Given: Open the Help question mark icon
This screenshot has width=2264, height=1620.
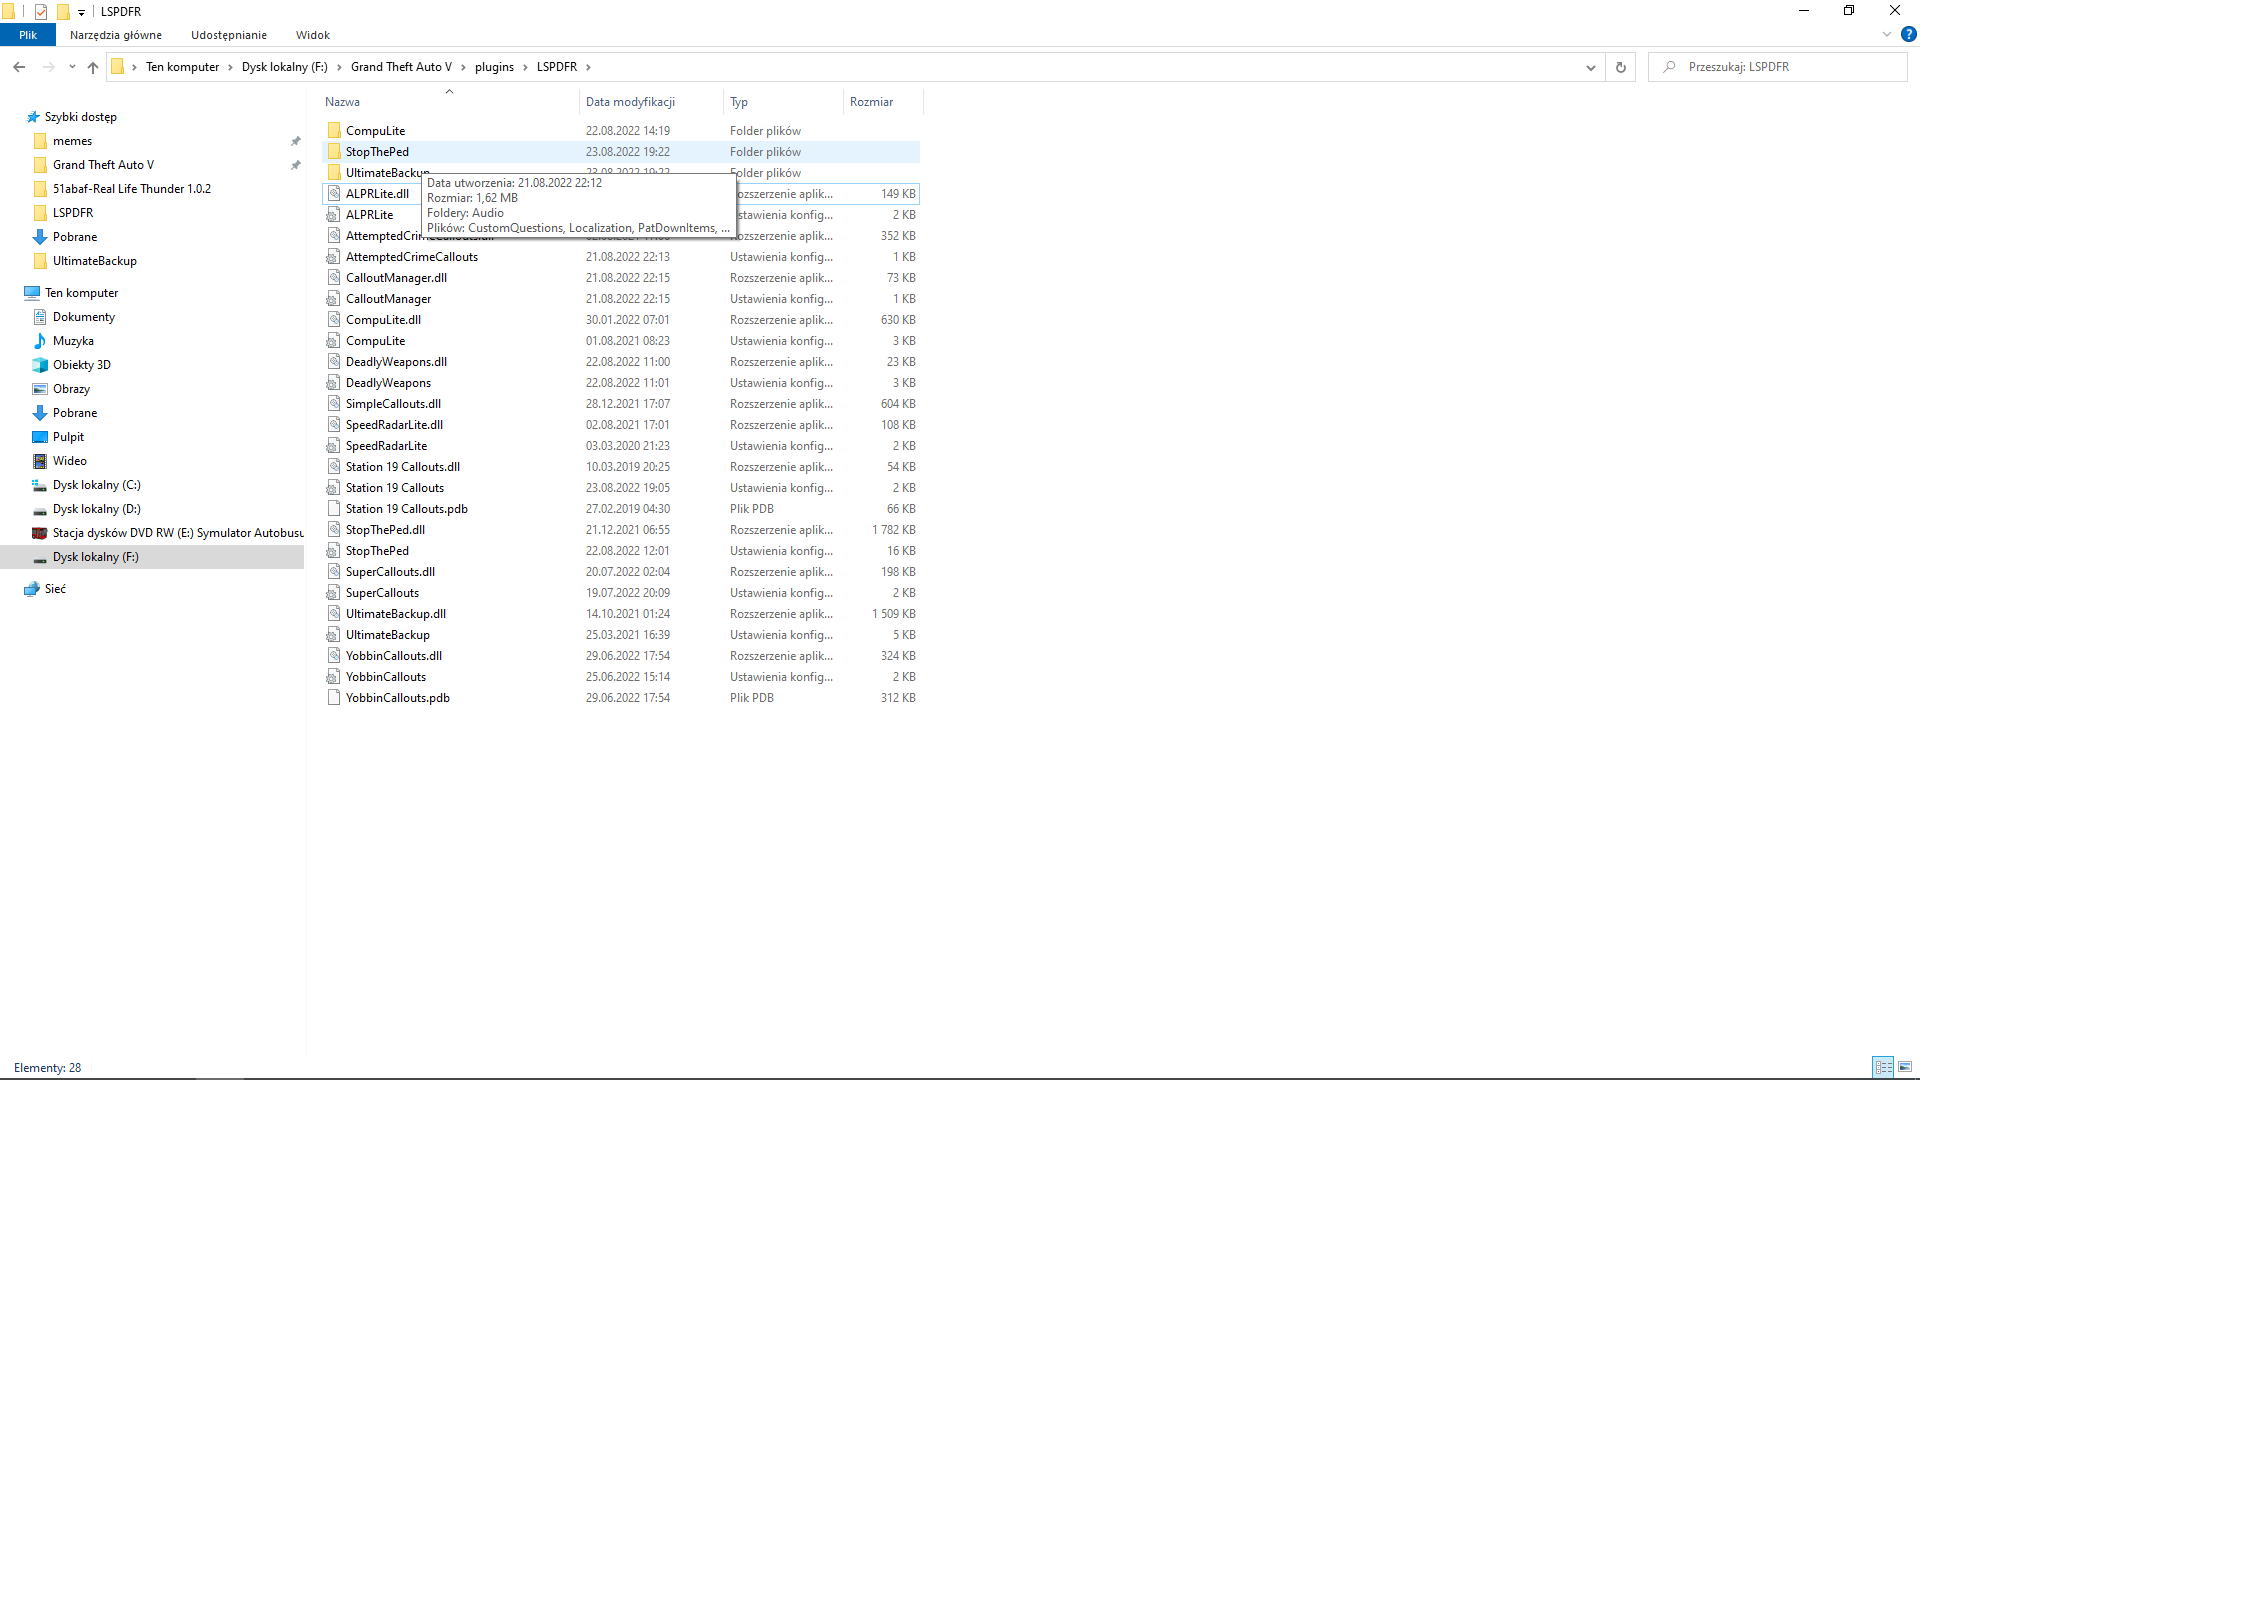Looking at the screenshot, I should click(x=1908, y=34).
